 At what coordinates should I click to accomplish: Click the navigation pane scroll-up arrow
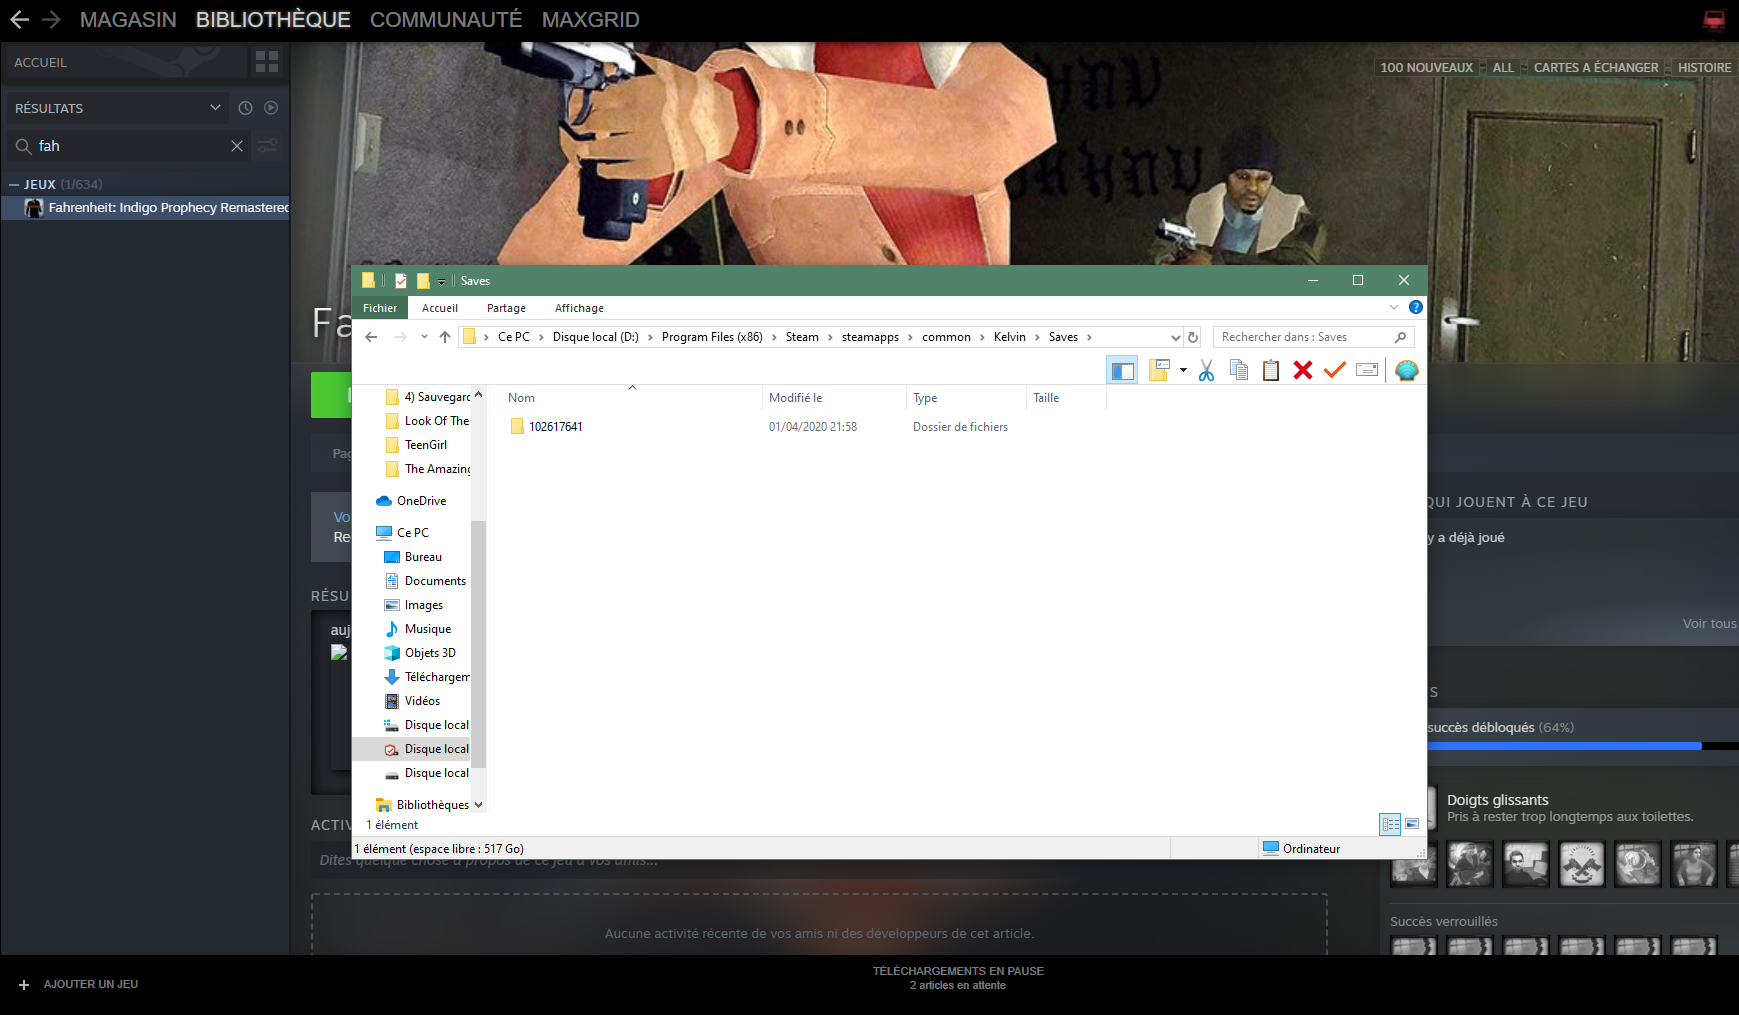pyautogui.click(x=478, y=395)
